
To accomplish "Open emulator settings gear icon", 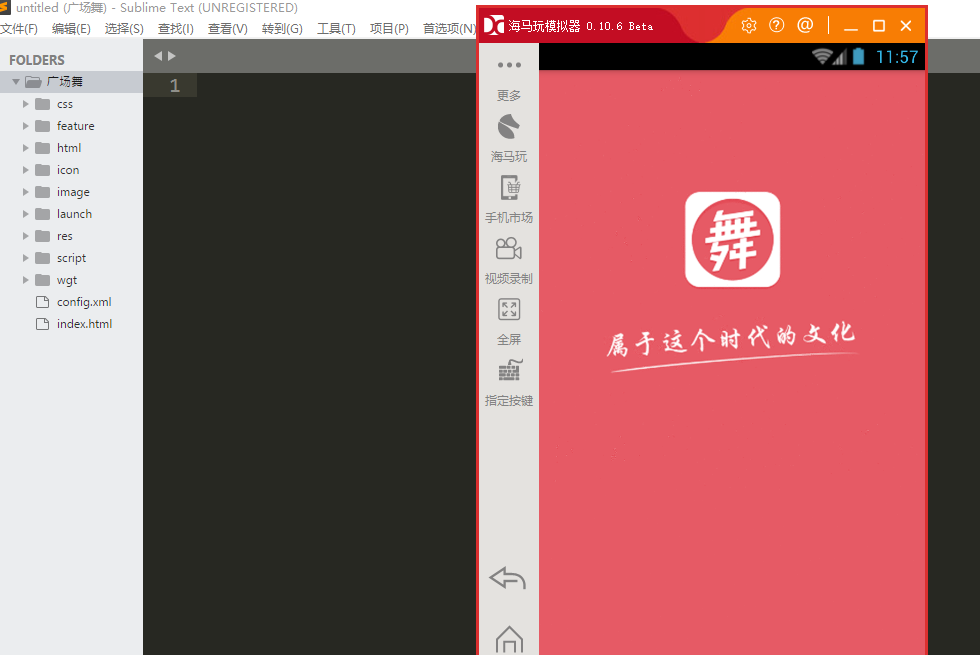I will 748,25.
